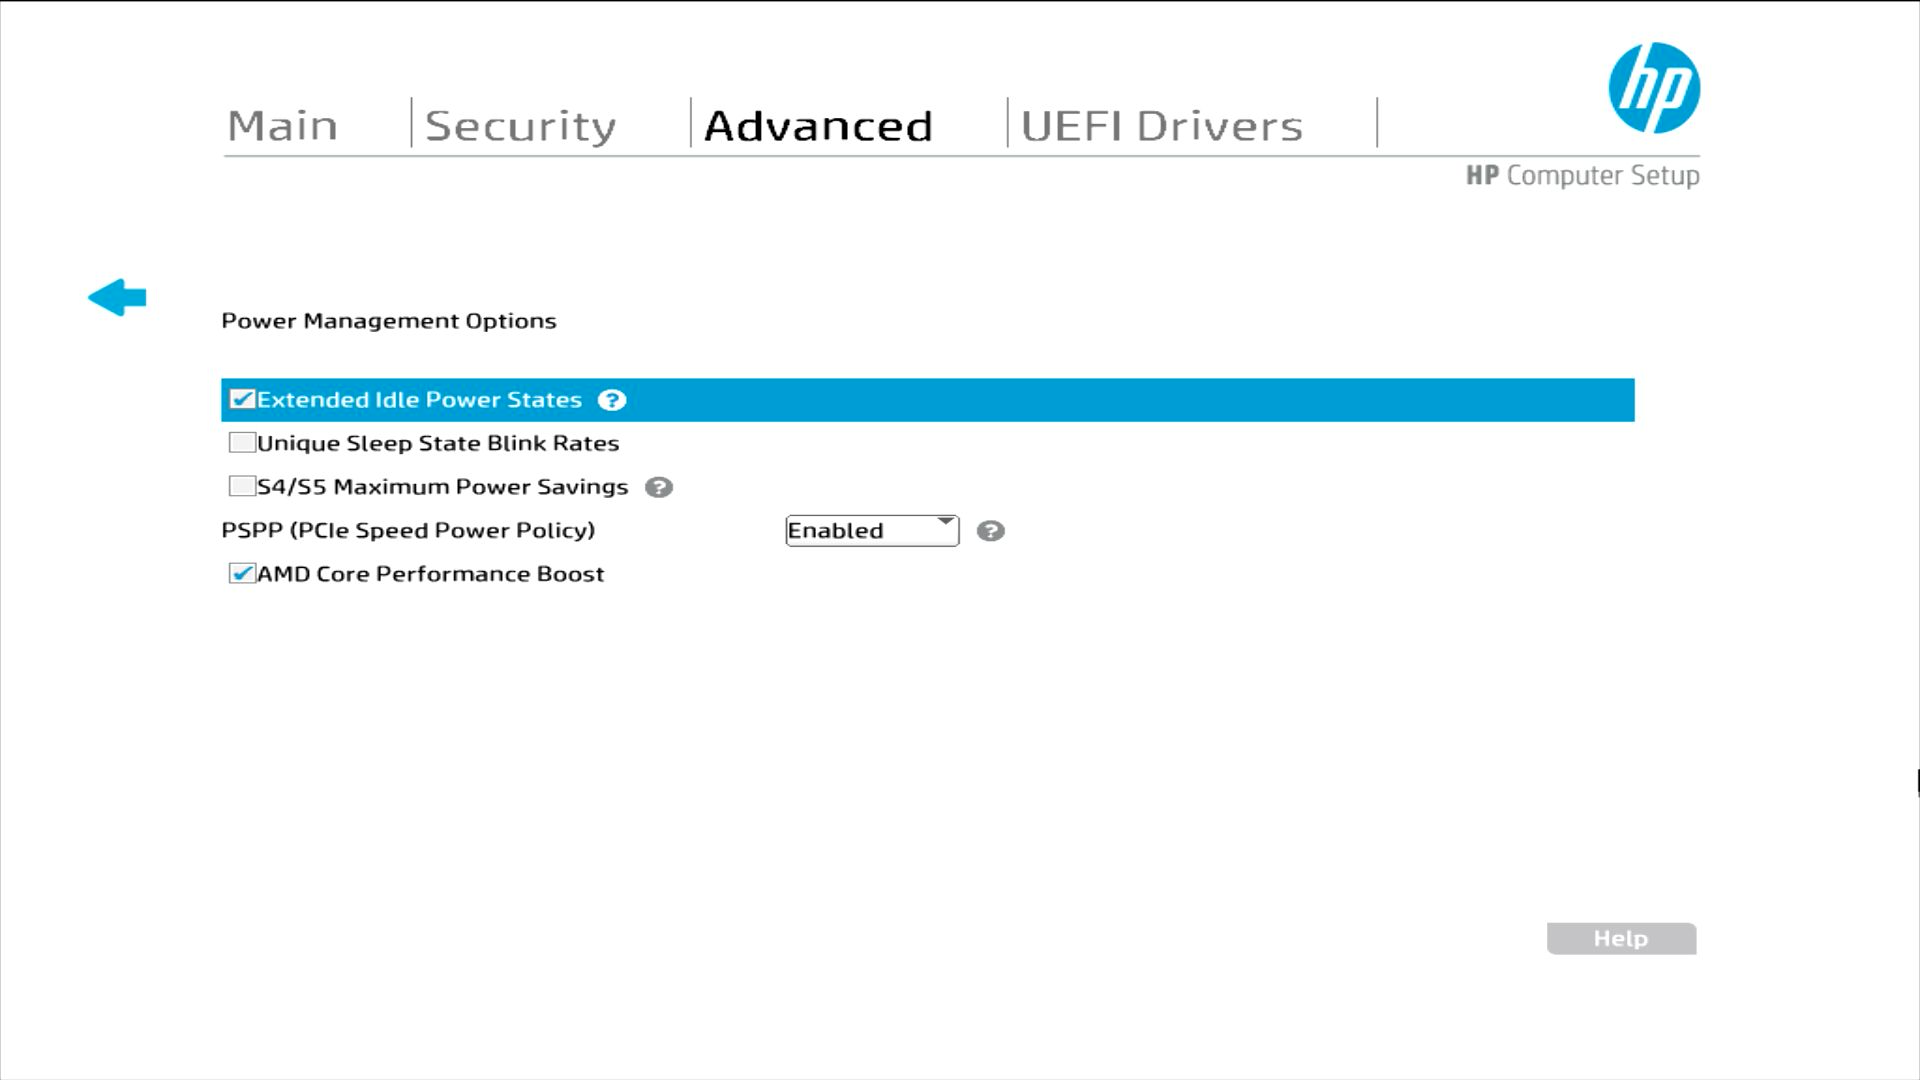Open the PSPP Enabled dropdown
This screenshot has height=1080, width=1920.
coord(862,531)
